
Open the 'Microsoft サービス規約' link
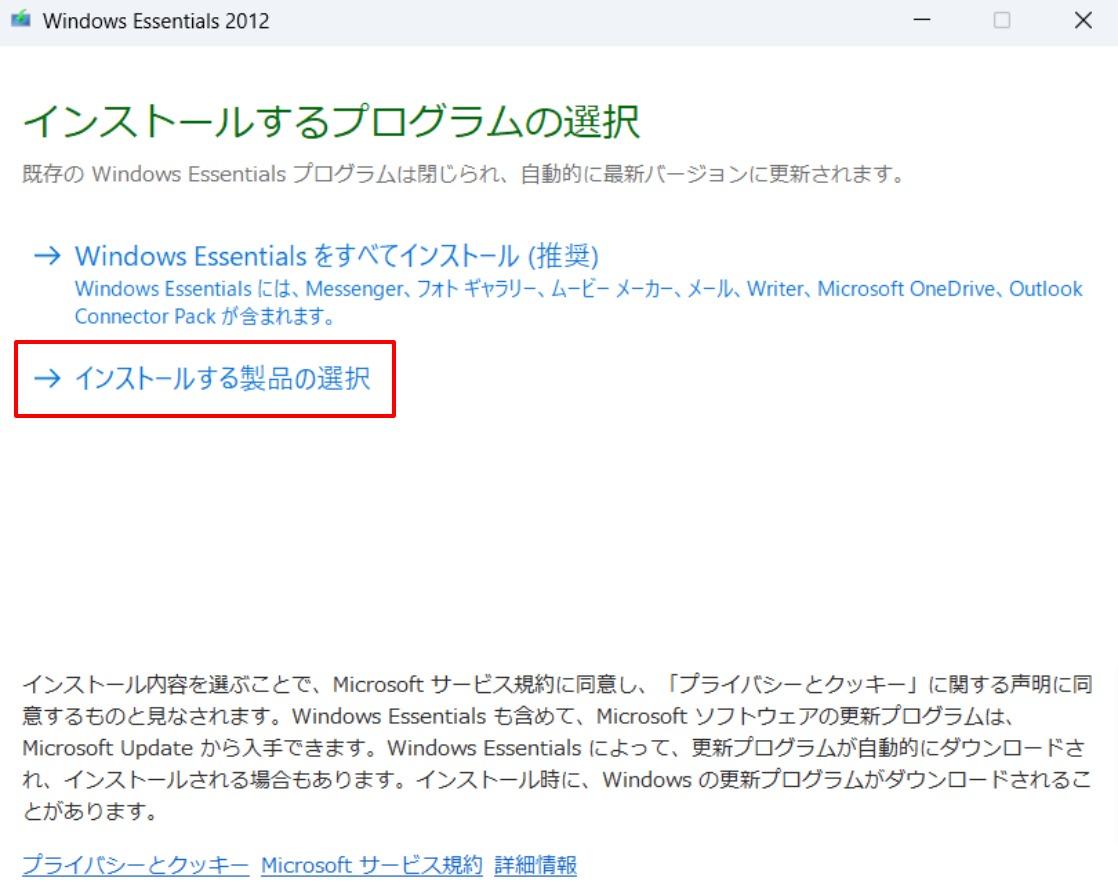[x=371, y=865]
